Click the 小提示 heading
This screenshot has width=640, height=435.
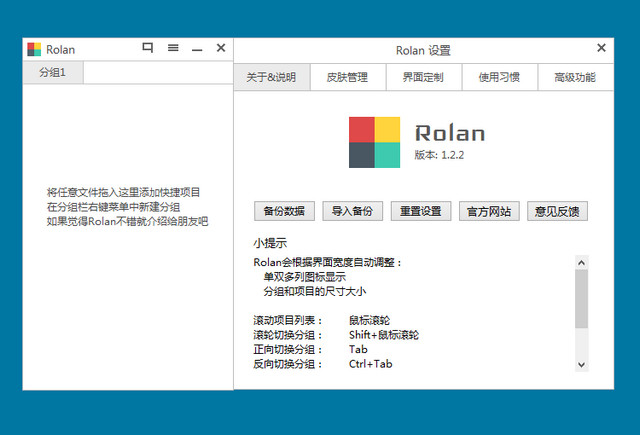(x=270, y=243)
